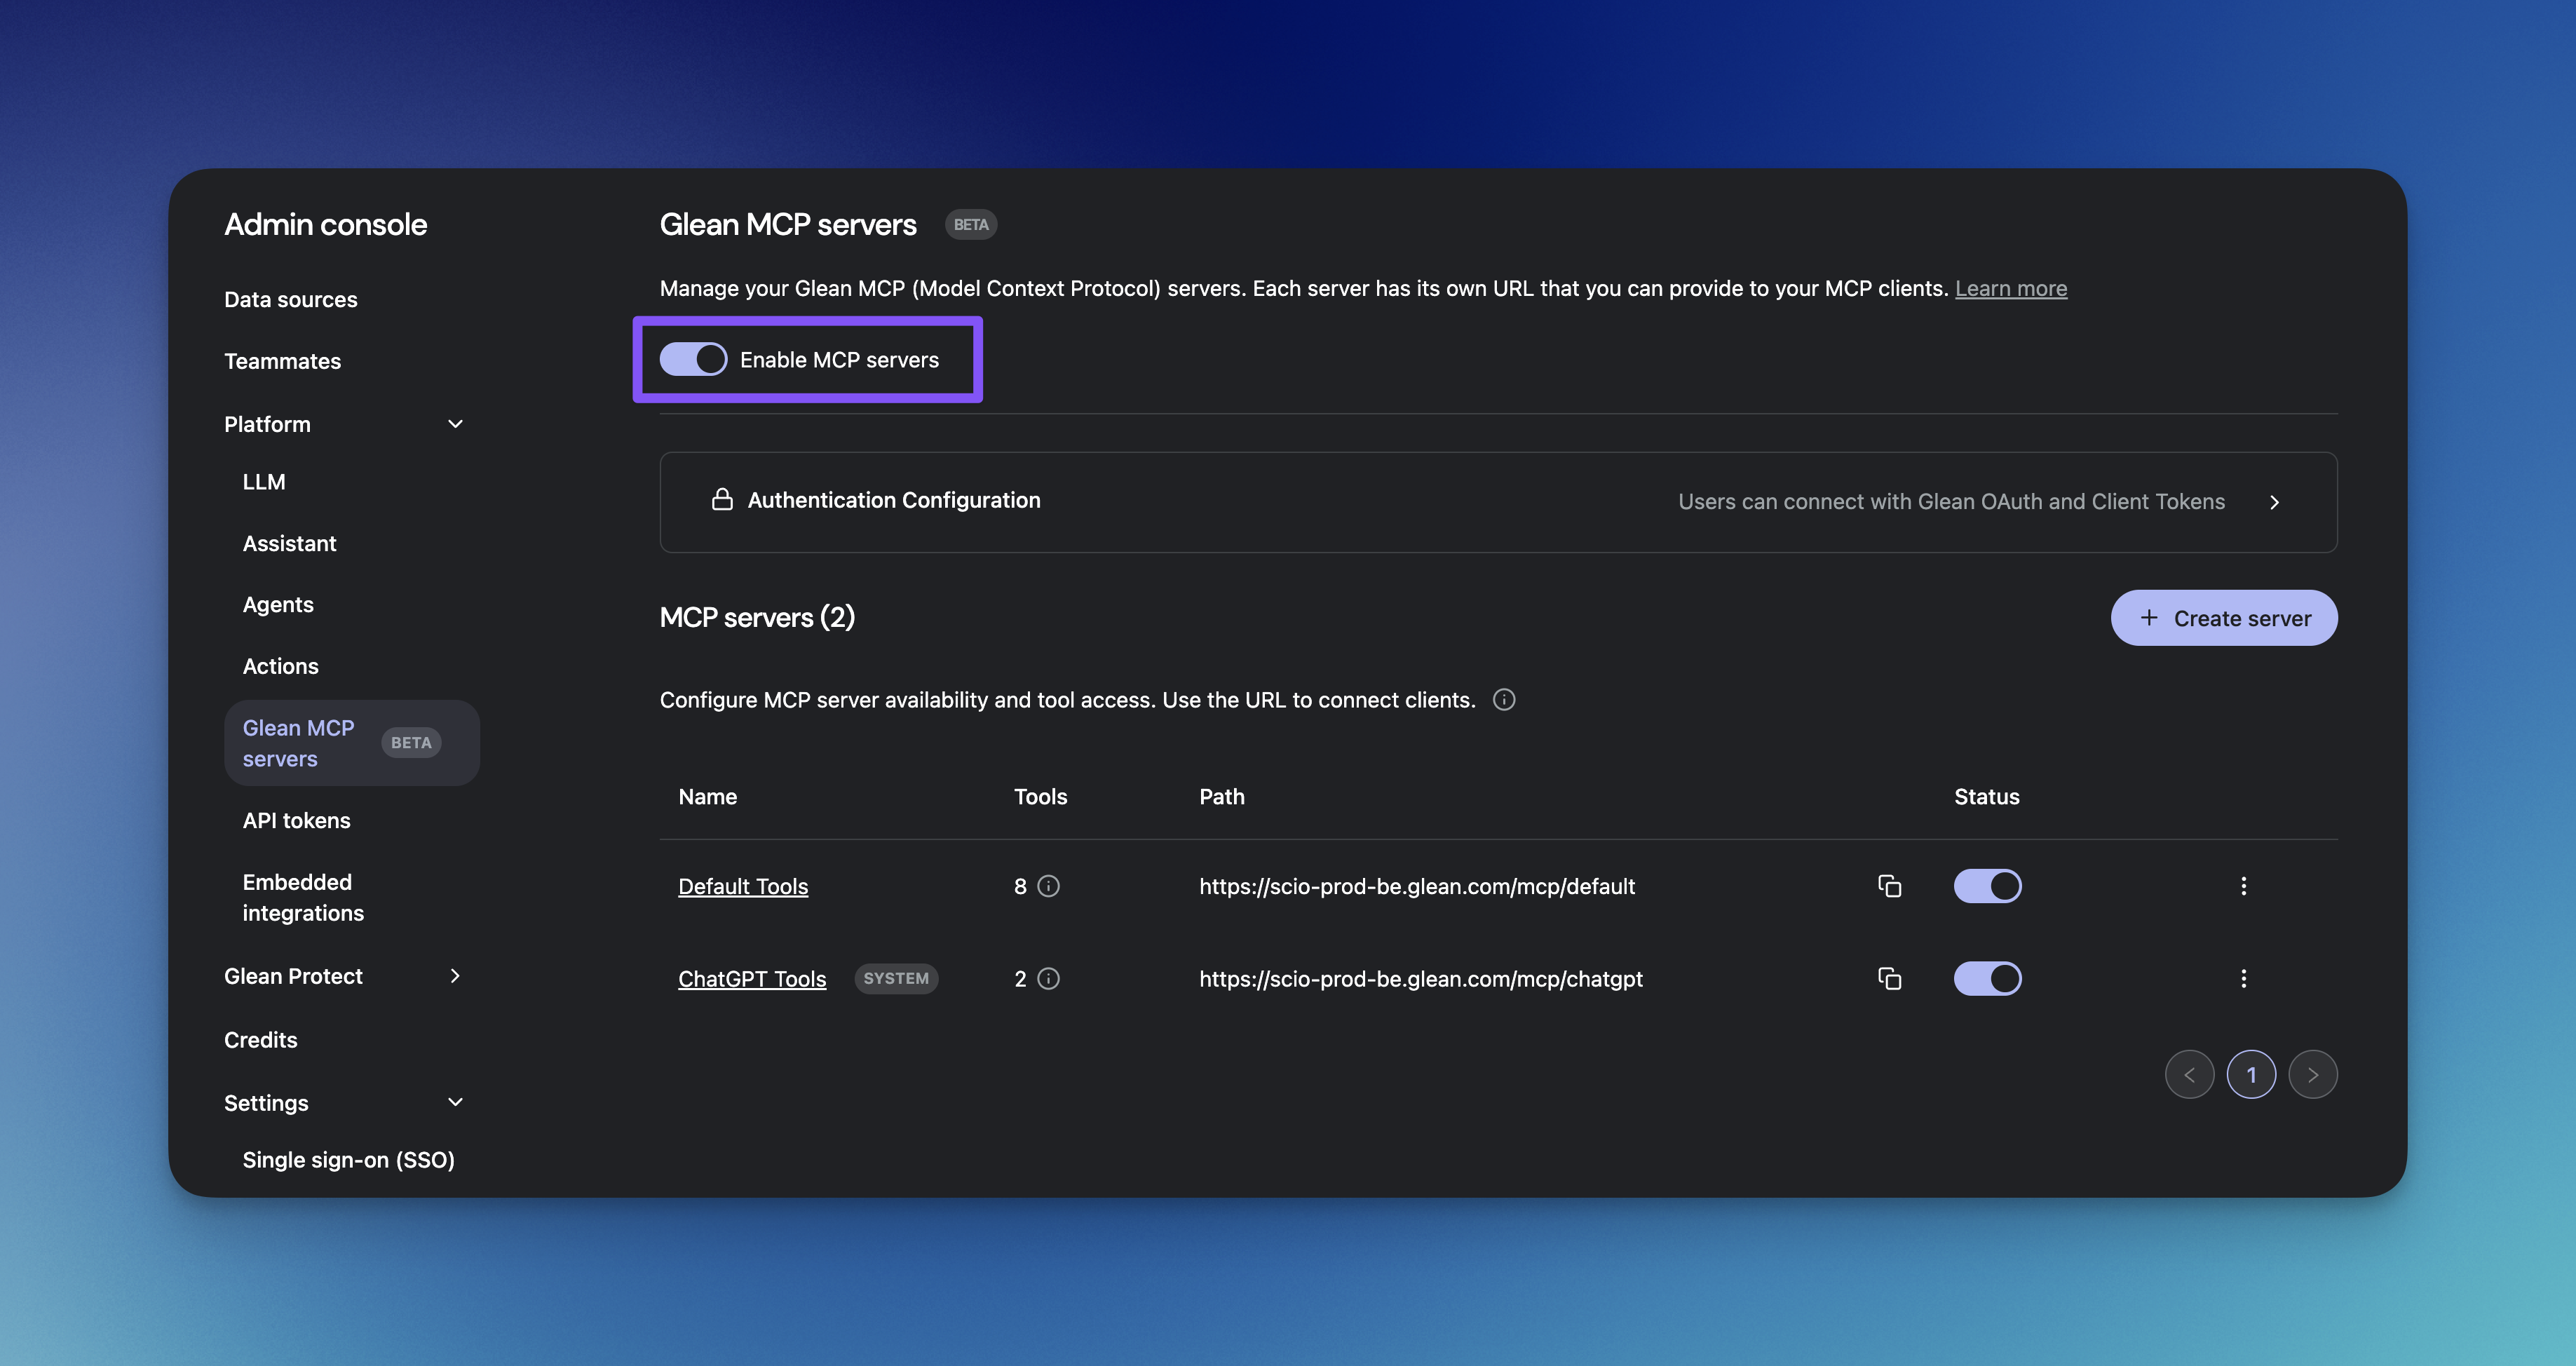This screenshot has height=1366, width=2576.
Task: Click info icon next to 8 tools
Action: tap(1048, 886)
